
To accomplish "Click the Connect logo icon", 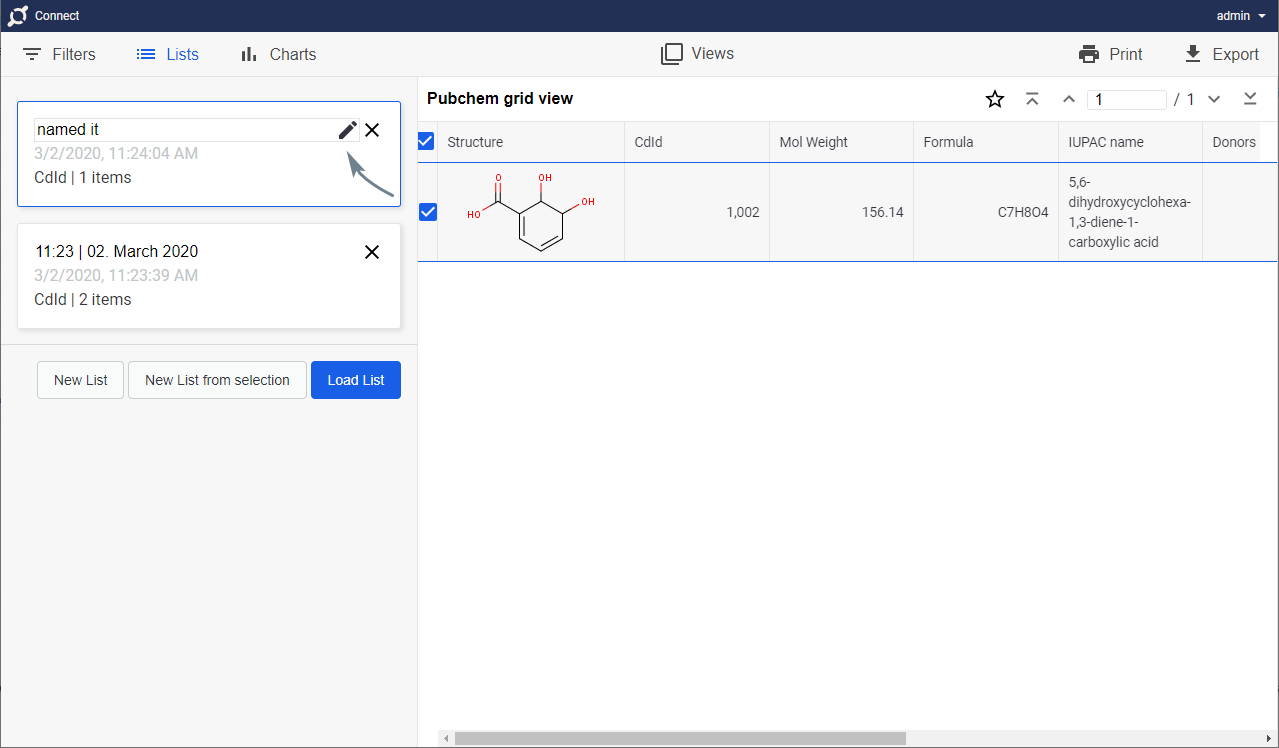I will coord(17,16).
